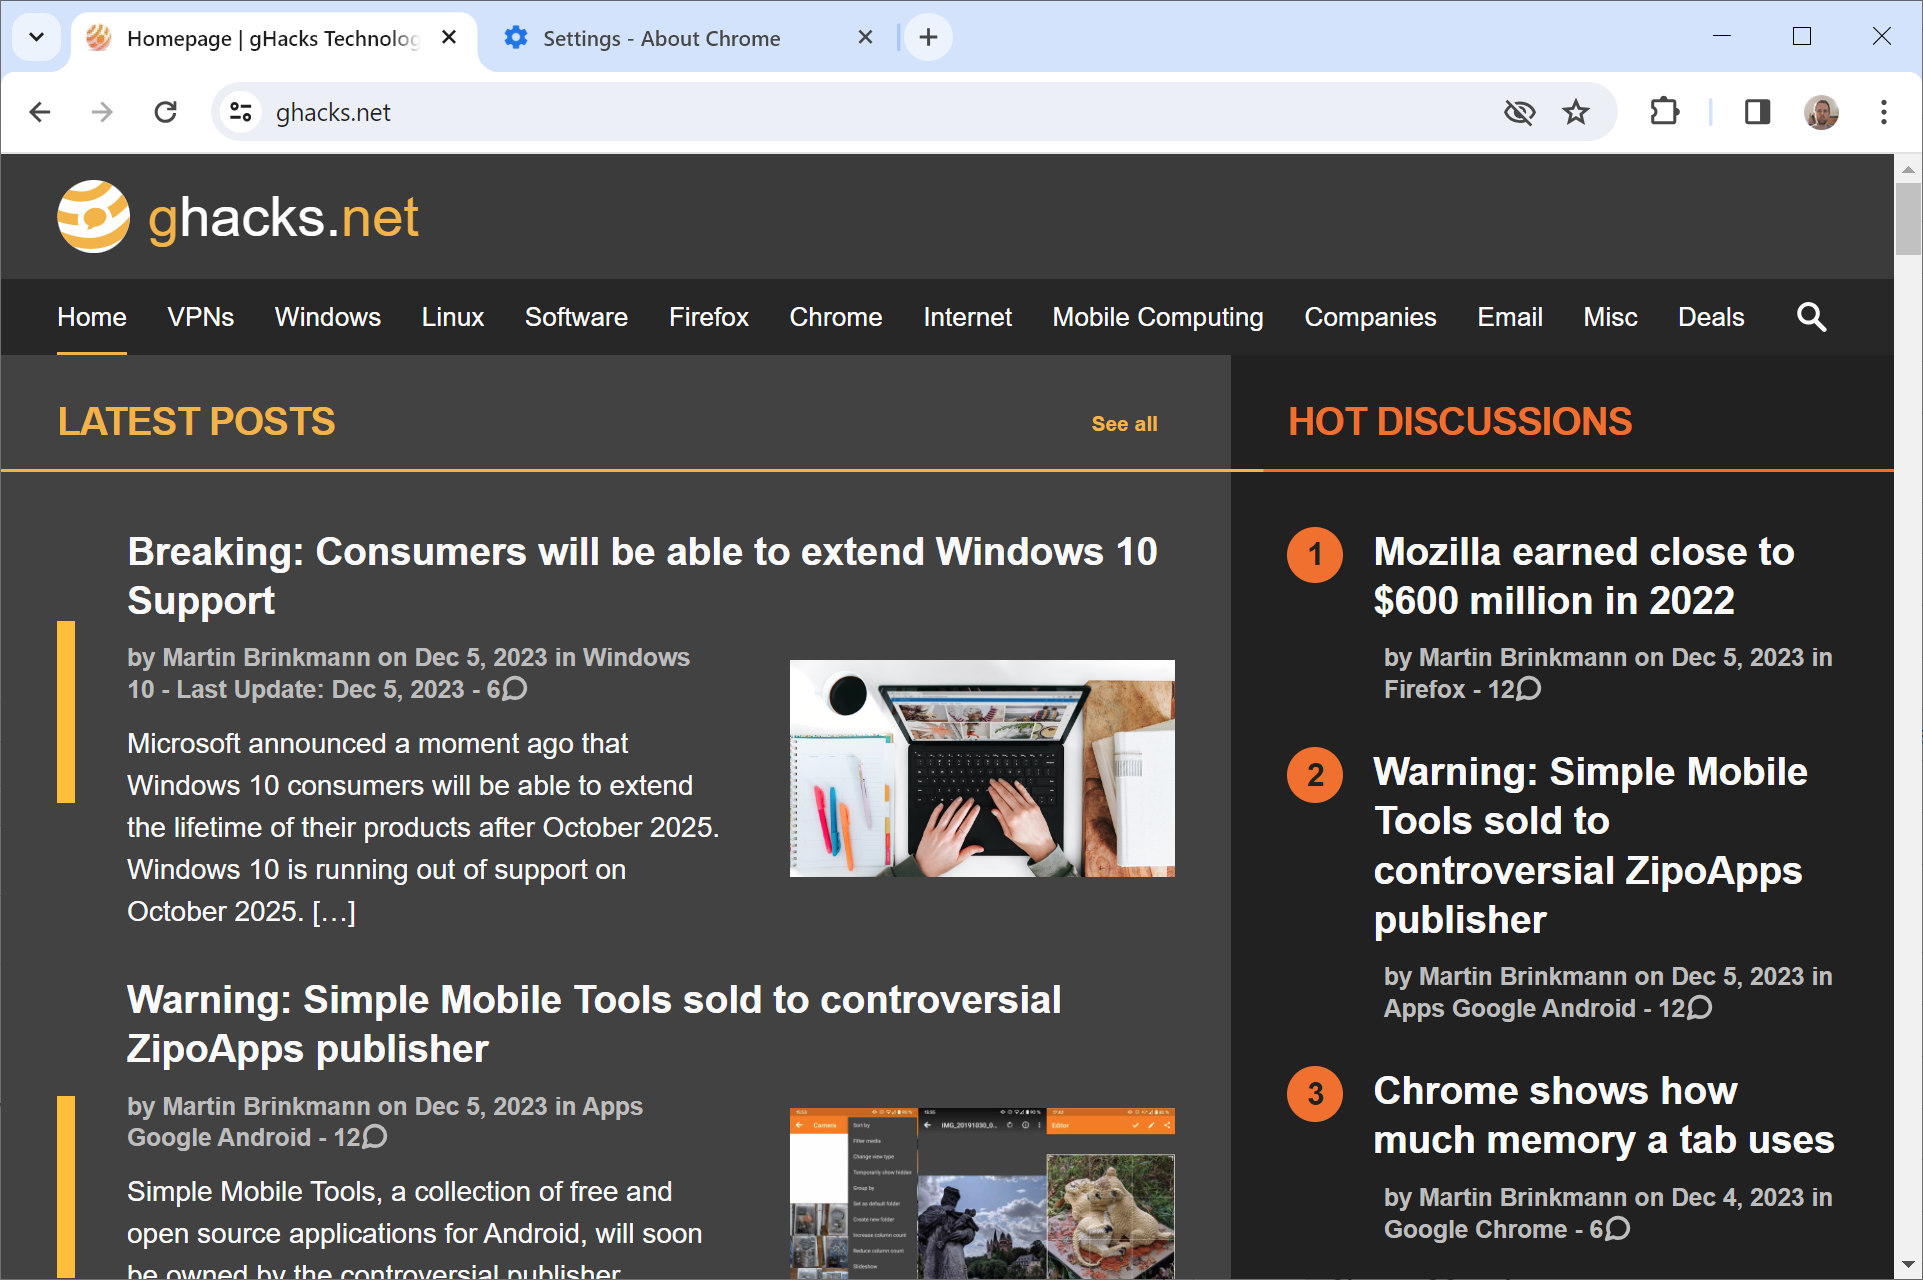Image resolution: width=1923 pixels, height=1280 pixels.
Task: Open Mozilla earned $600 million discussion
Action: coord(1584,576)
